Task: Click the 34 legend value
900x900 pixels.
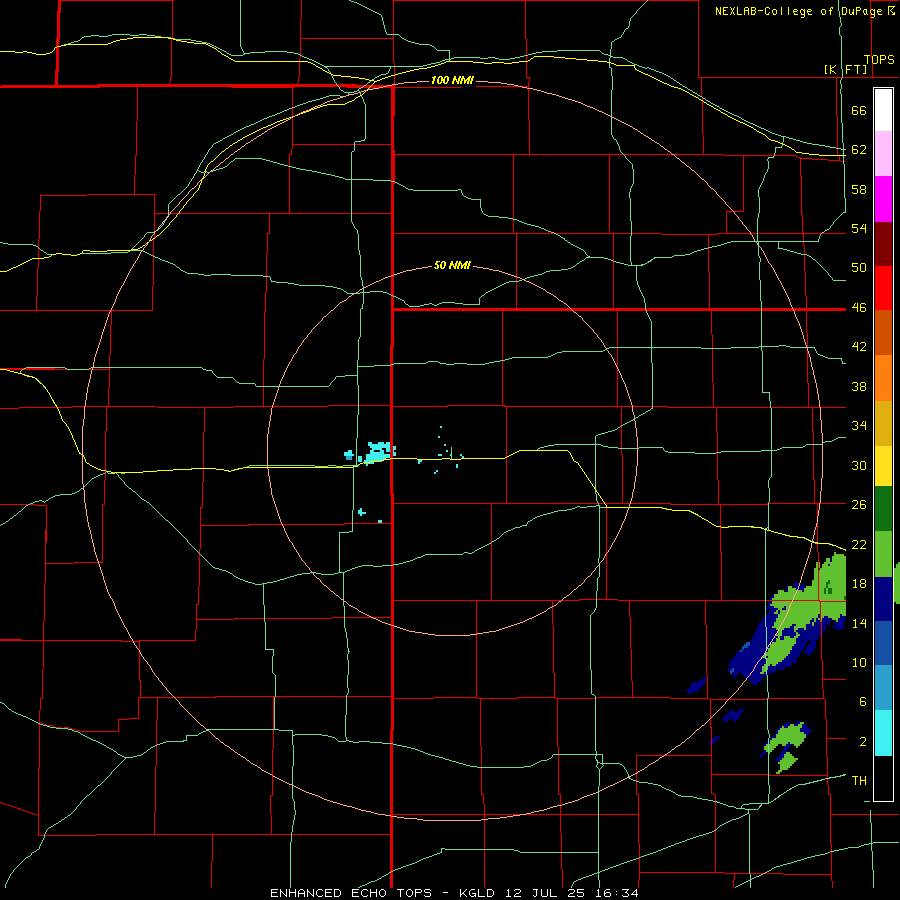Action: 859,426
